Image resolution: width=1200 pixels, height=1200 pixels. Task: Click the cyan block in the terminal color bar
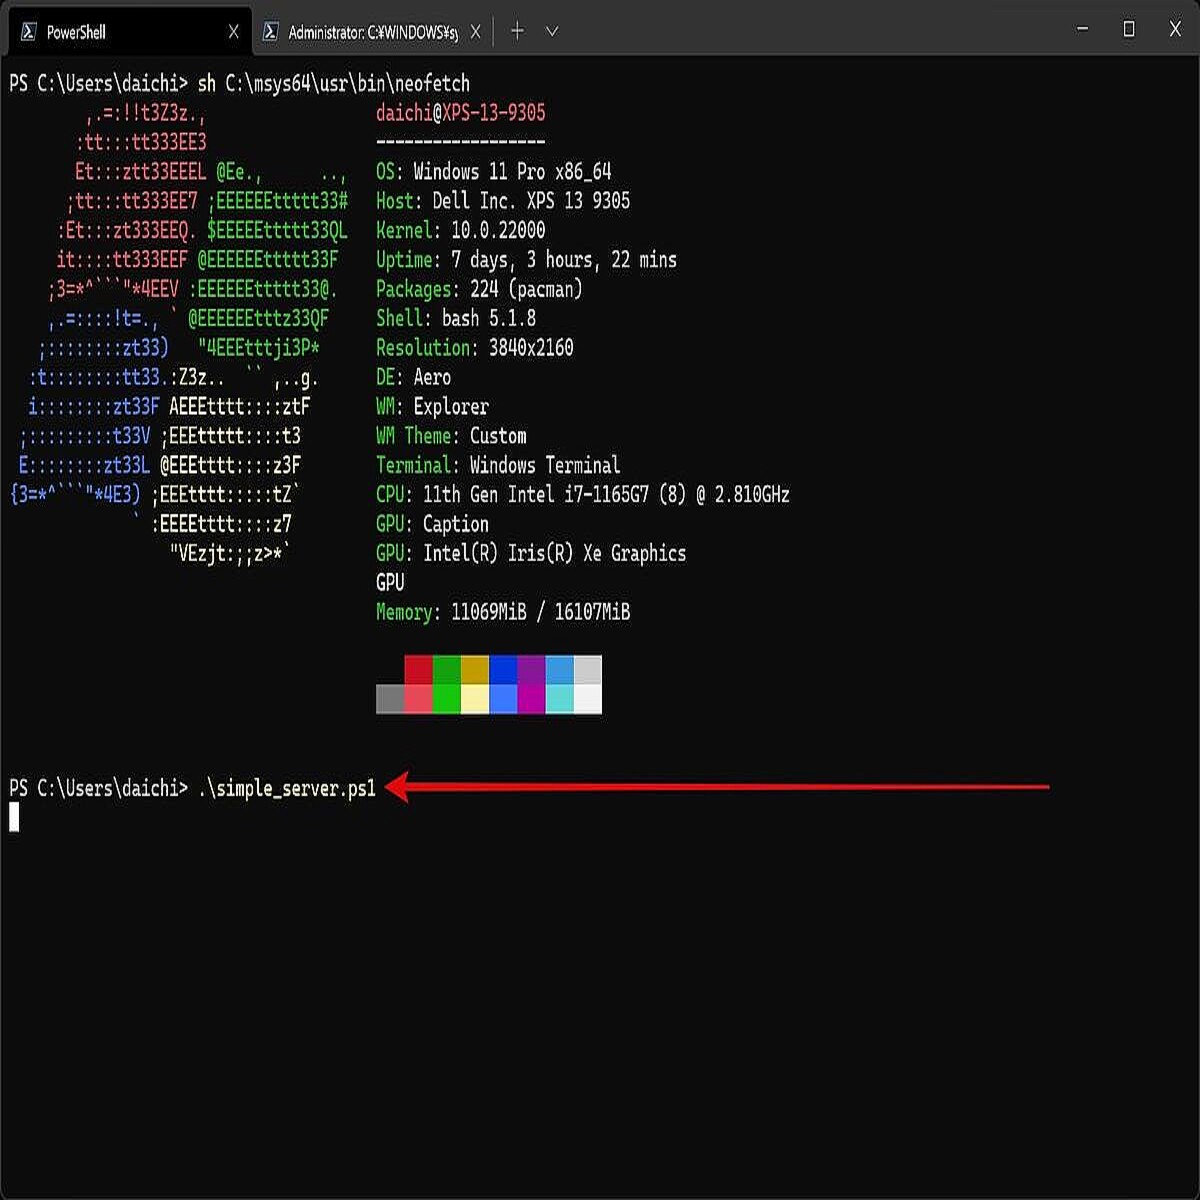coord(558,698)
